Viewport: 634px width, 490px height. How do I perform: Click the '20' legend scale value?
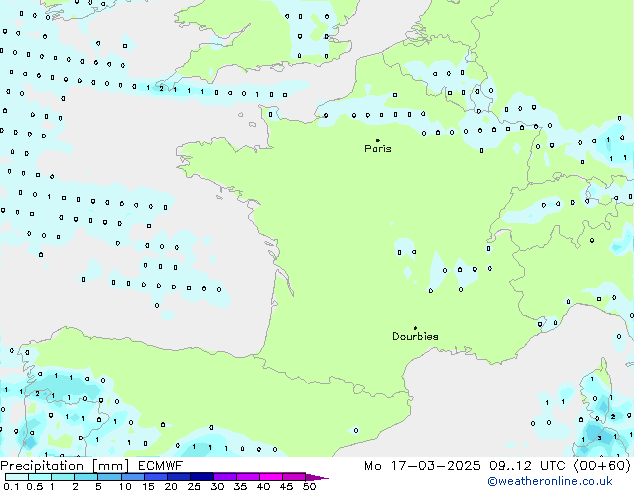pyautogui.click(x=171, y=486)
